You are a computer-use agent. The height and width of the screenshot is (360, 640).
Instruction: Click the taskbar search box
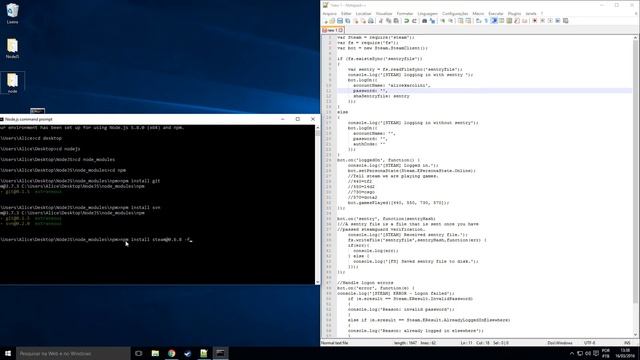pyautogui.click(x=73, y=353)
